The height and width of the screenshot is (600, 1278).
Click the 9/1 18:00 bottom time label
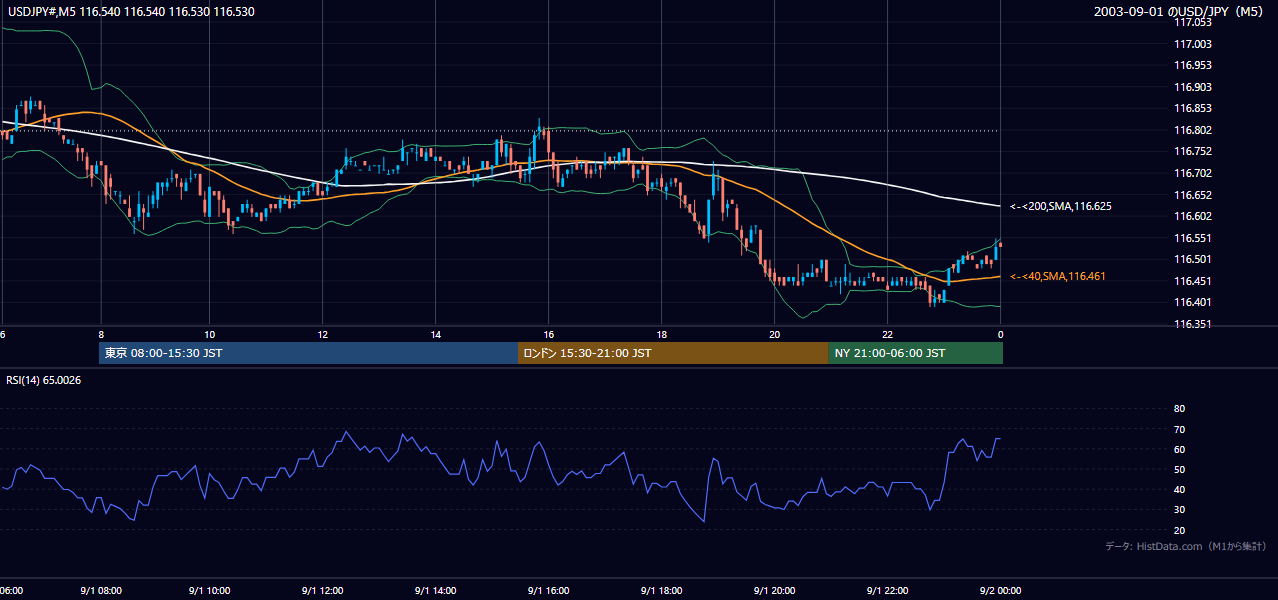tap(661, 591)
